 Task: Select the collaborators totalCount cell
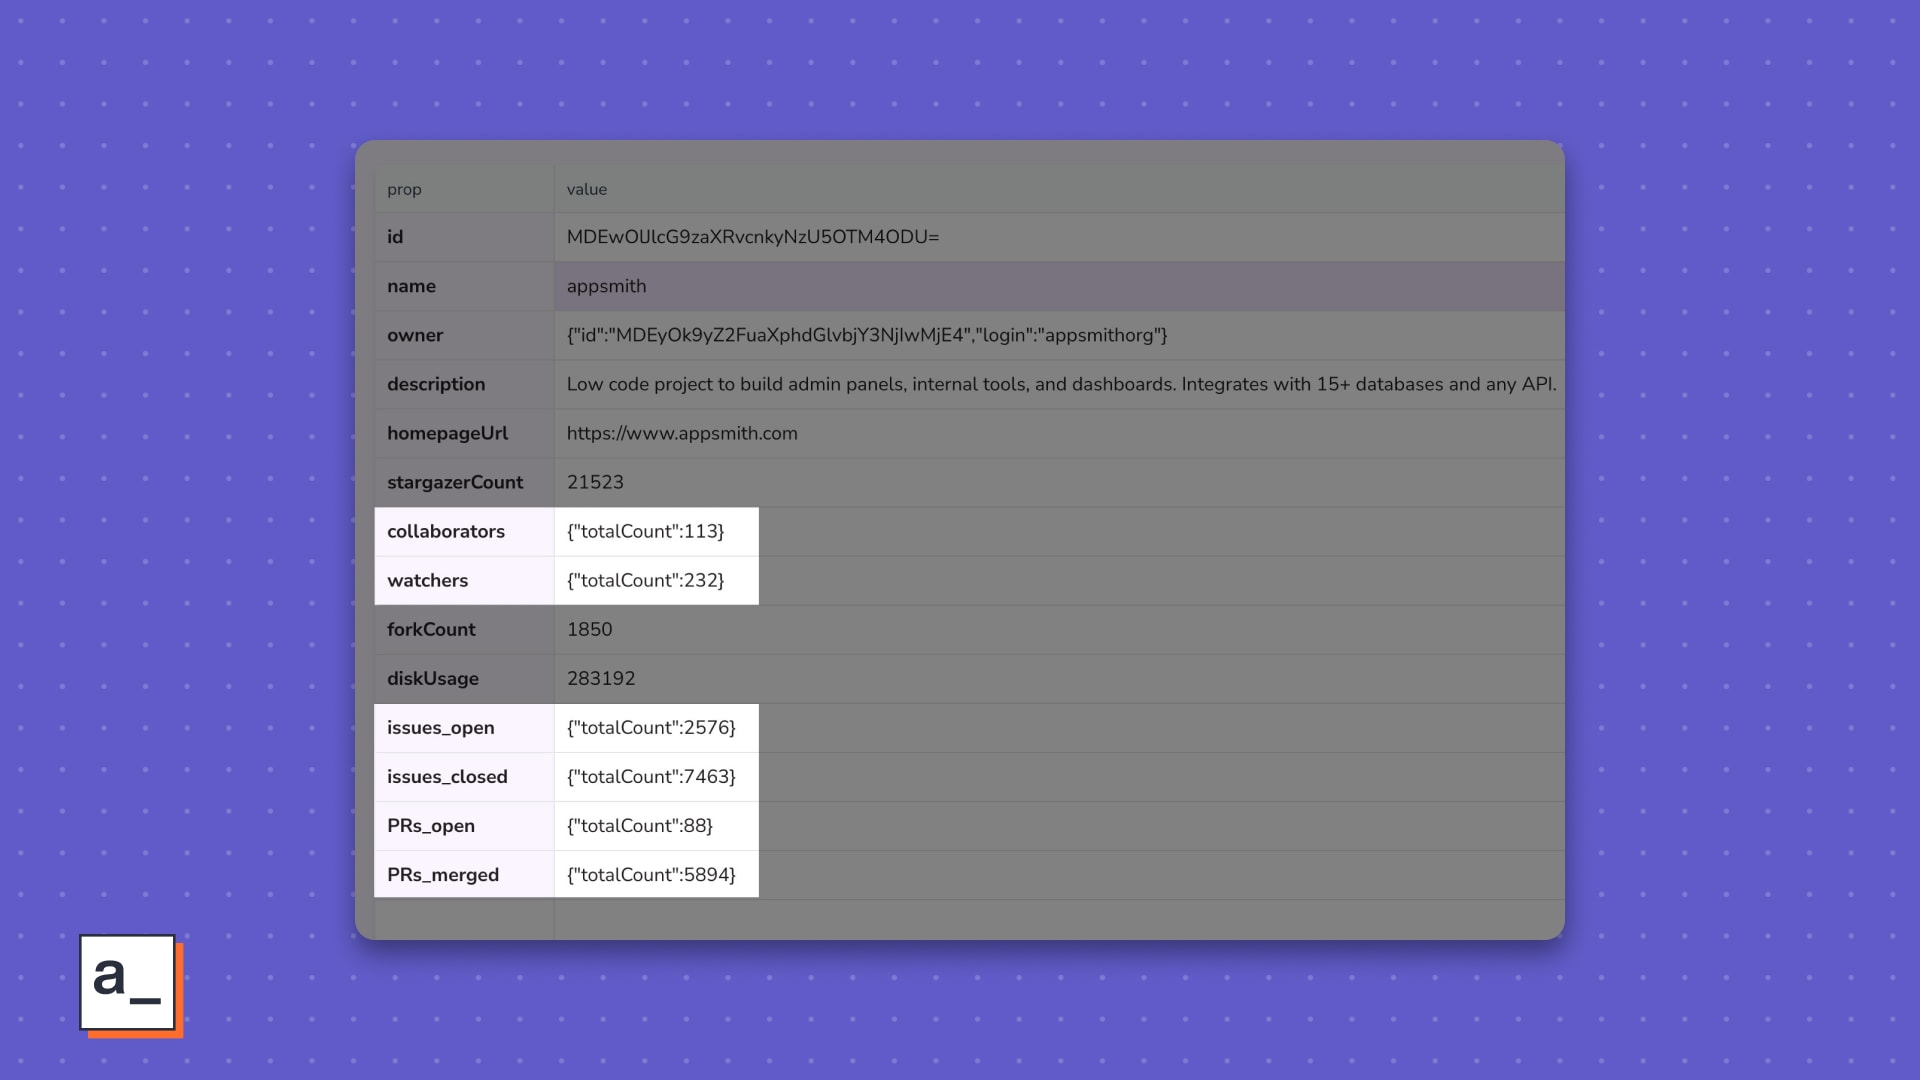coord(645,531)
